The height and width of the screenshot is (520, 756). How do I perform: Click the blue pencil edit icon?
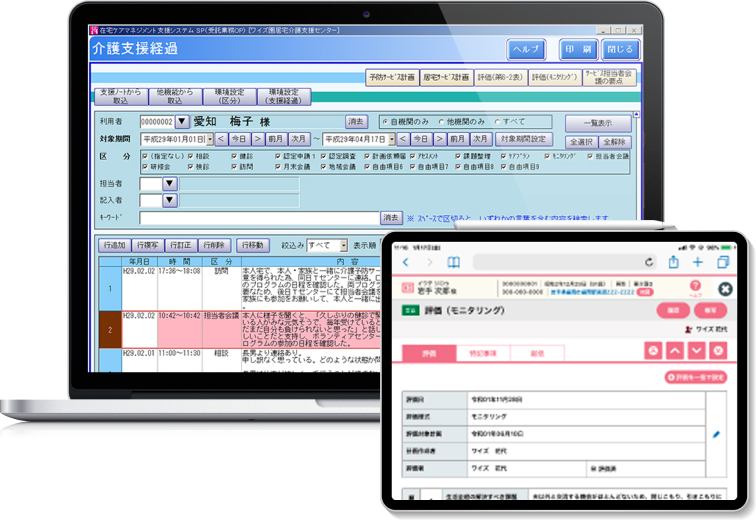click(x=716, y=434)
